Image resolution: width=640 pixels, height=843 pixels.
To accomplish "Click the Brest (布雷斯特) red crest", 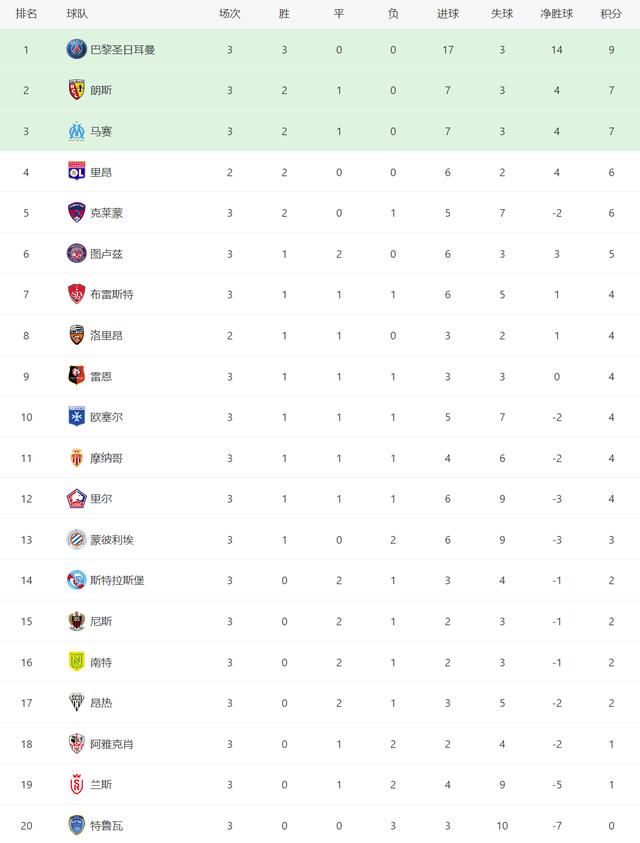I will point(76,295).
